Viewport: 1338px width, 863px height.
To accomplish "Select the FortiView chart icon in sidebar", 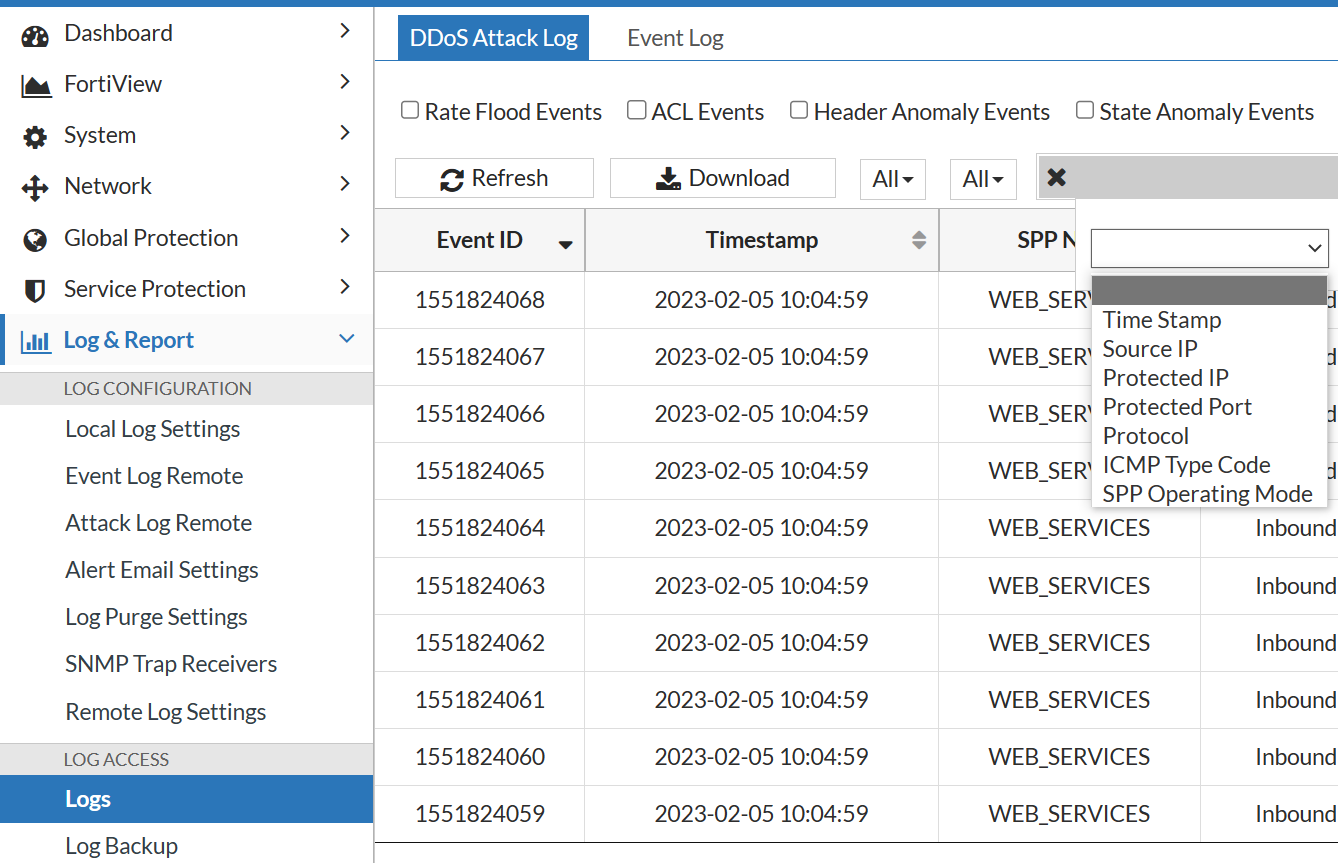I will click(x=35, y=83).
